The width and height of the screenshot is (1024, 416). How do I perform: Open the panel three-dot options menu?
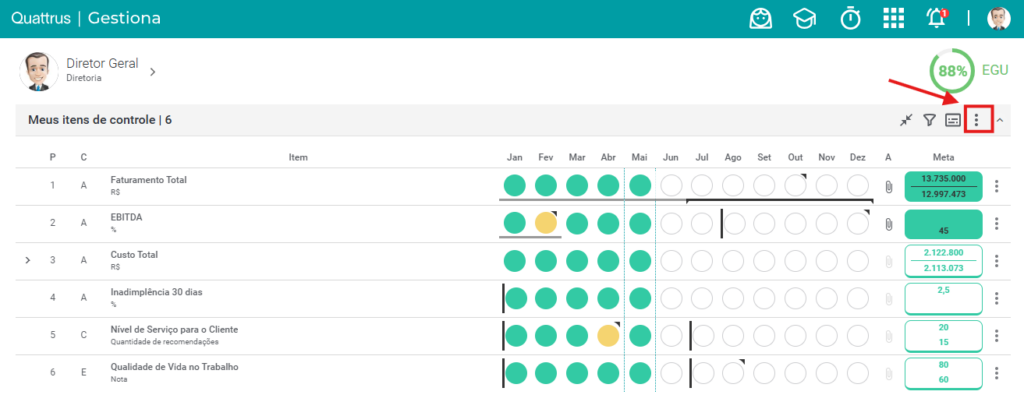[976, 120]
